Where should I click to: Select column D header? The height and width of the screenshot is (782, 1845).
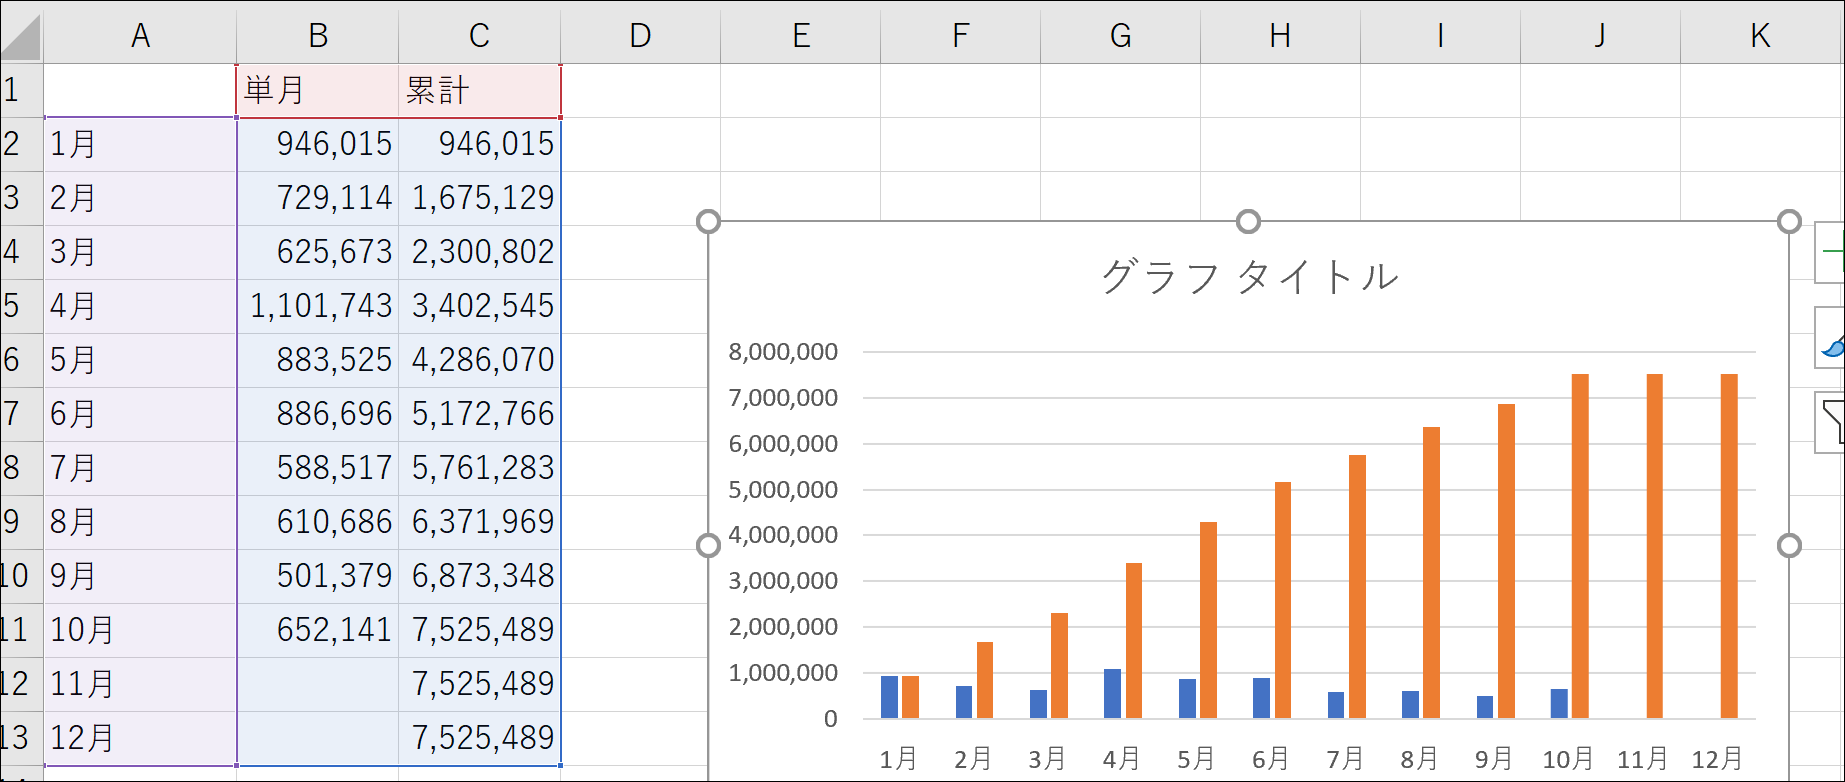640,37
